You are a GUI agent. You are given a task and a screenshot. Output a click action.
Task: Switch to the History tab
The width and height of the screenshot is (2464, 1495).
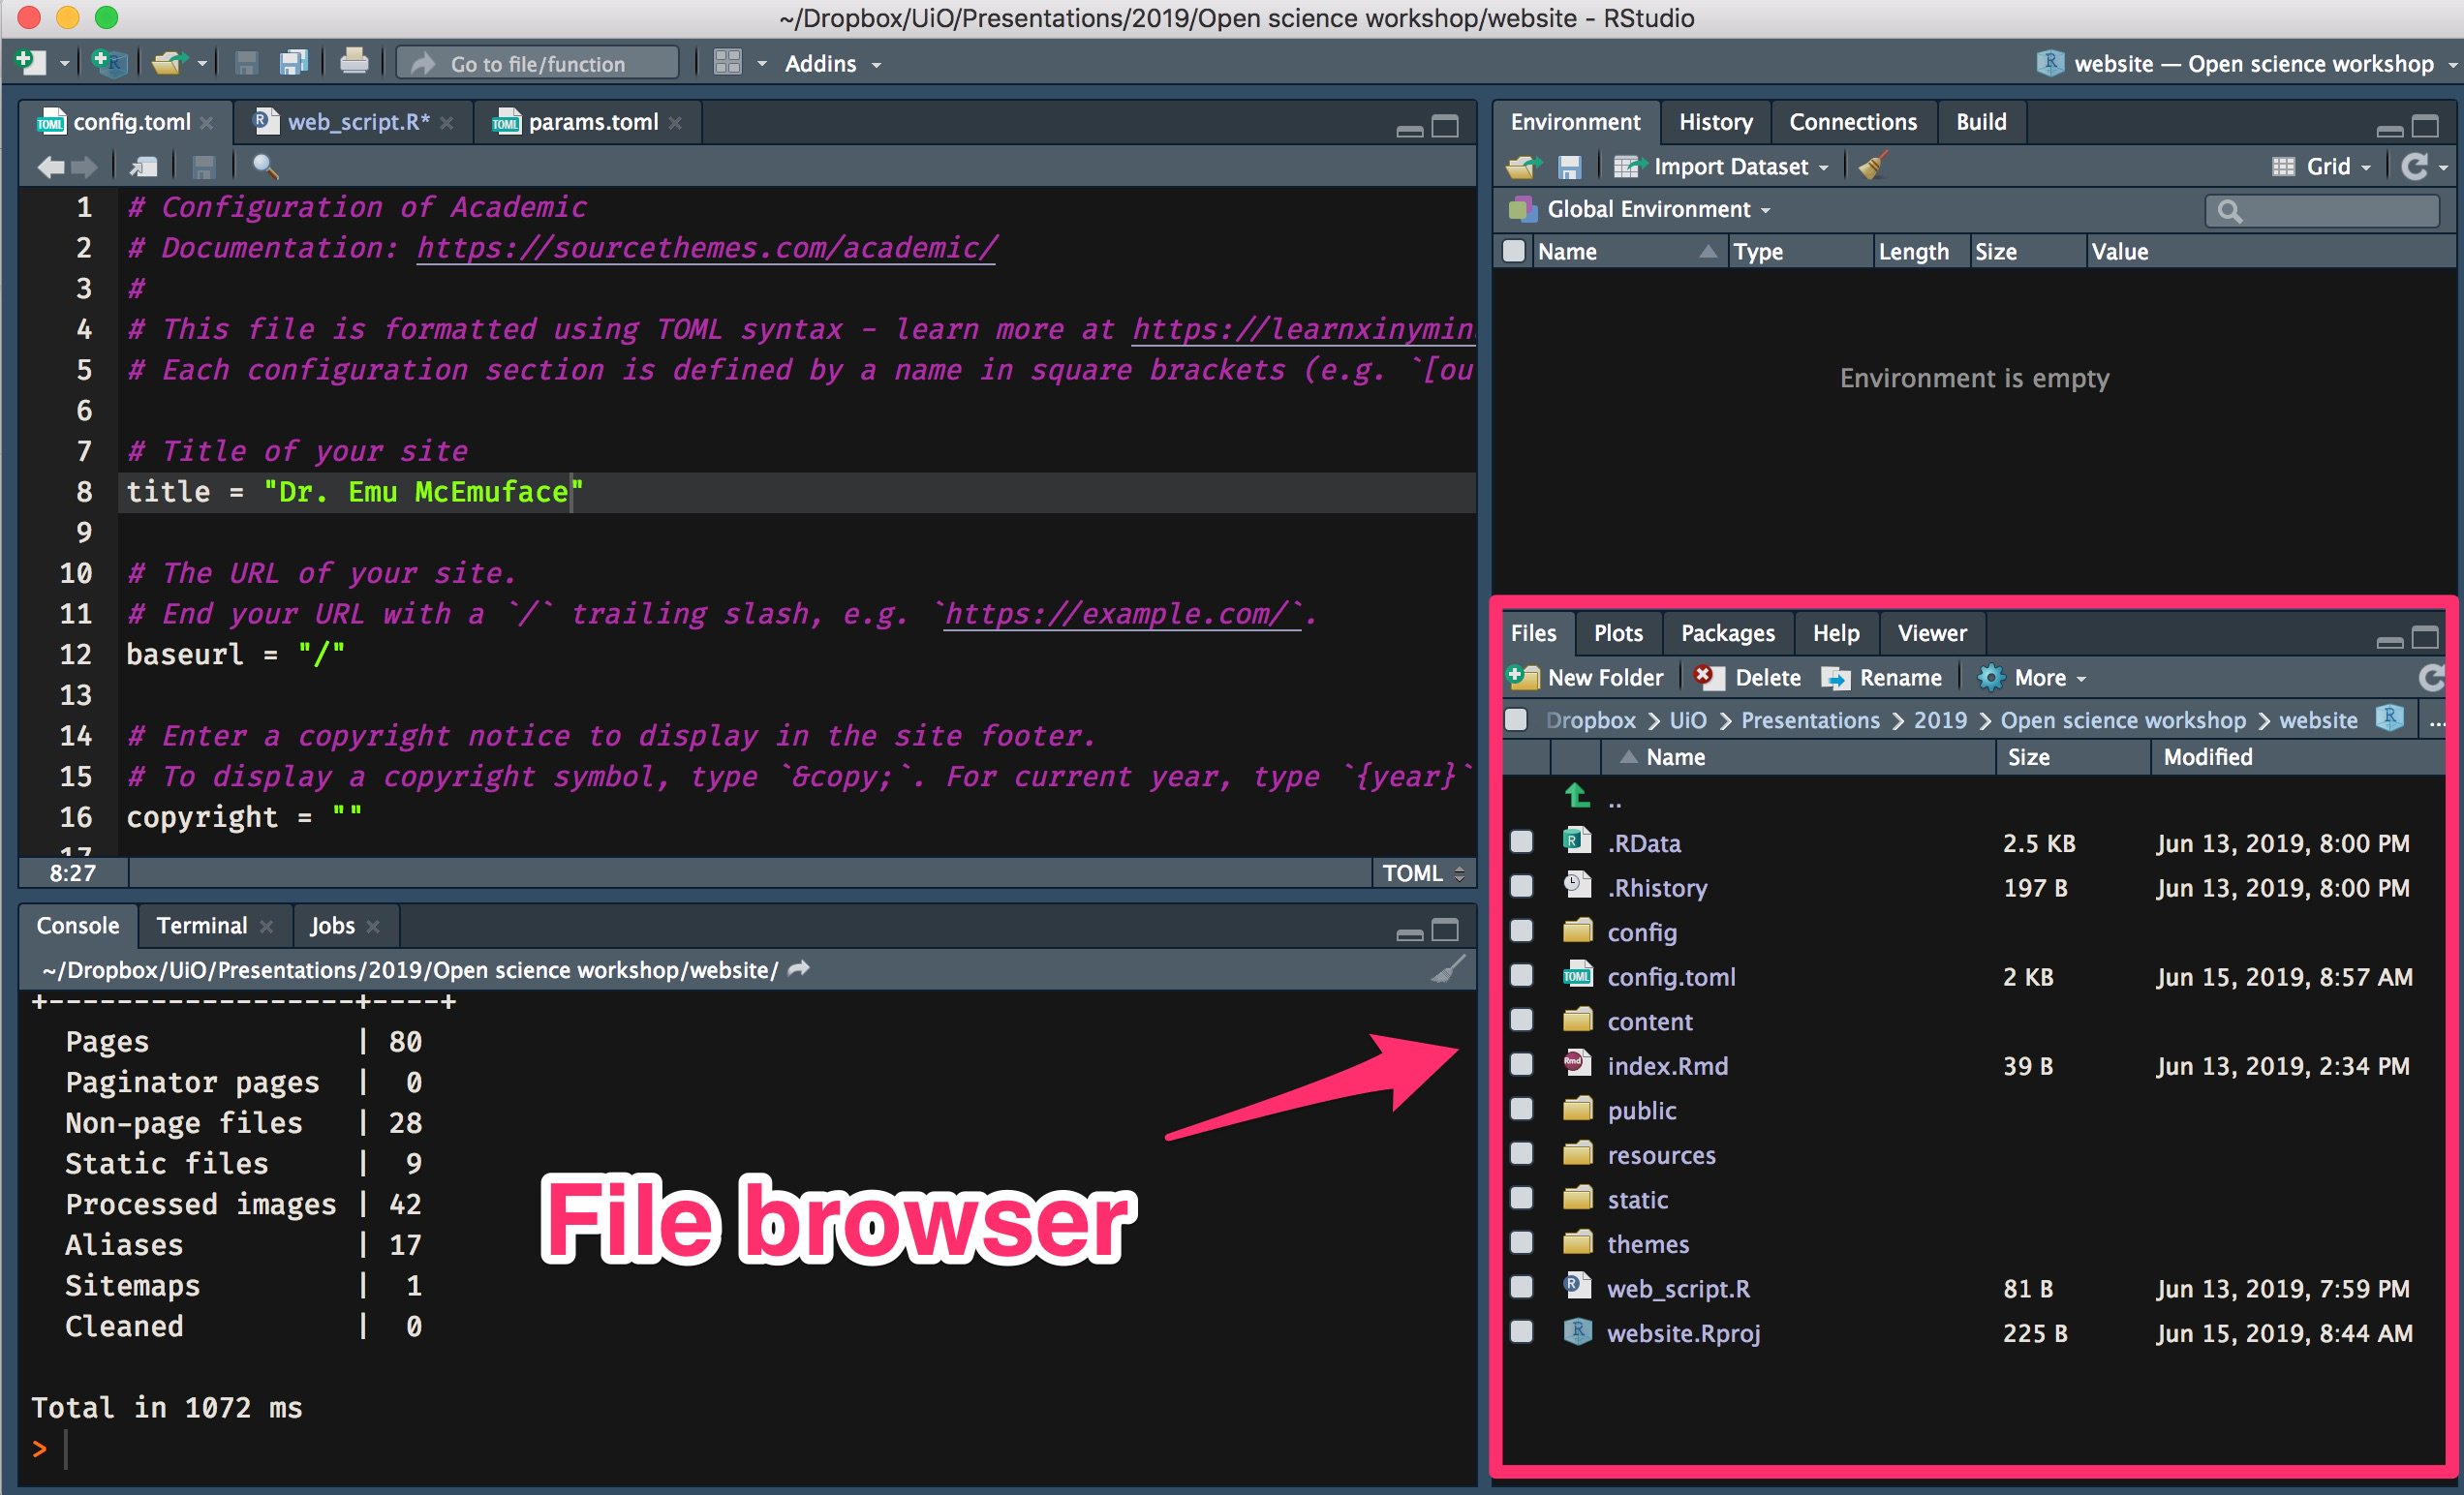[x=1714, y=121]
